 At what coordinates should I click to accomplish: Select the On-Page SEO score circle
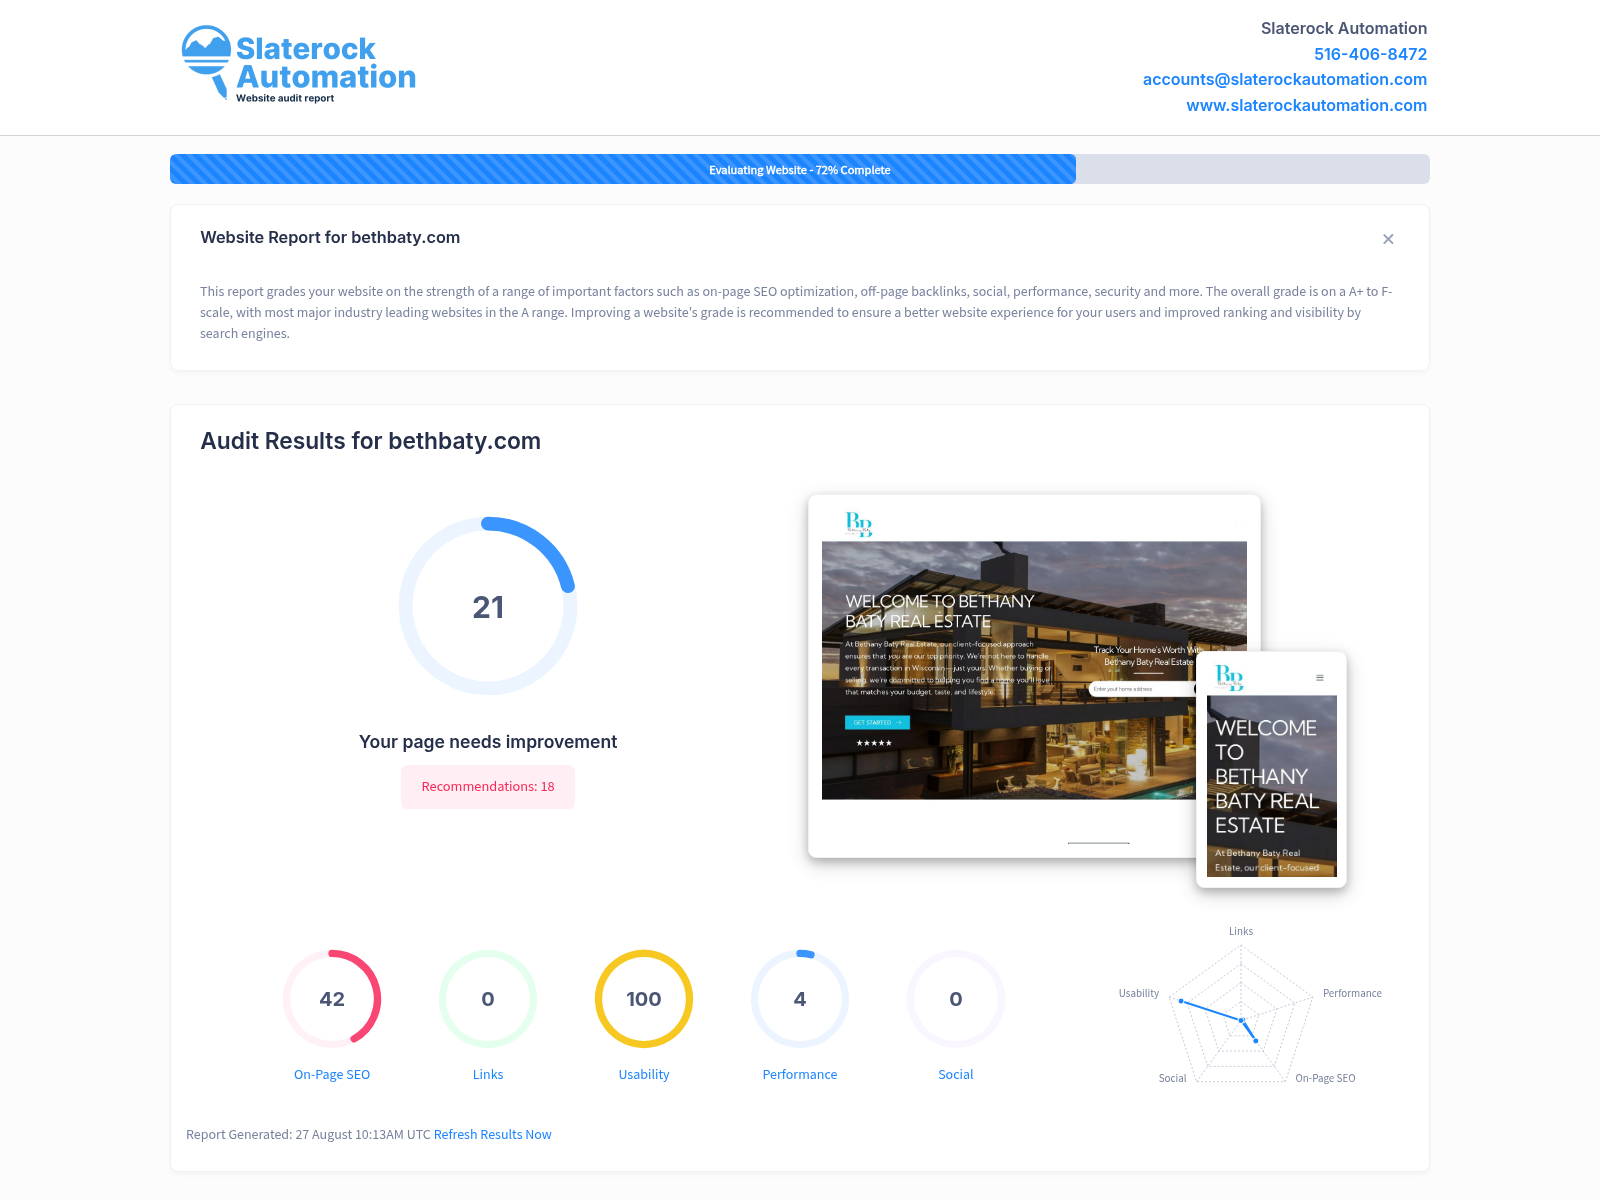332,999
